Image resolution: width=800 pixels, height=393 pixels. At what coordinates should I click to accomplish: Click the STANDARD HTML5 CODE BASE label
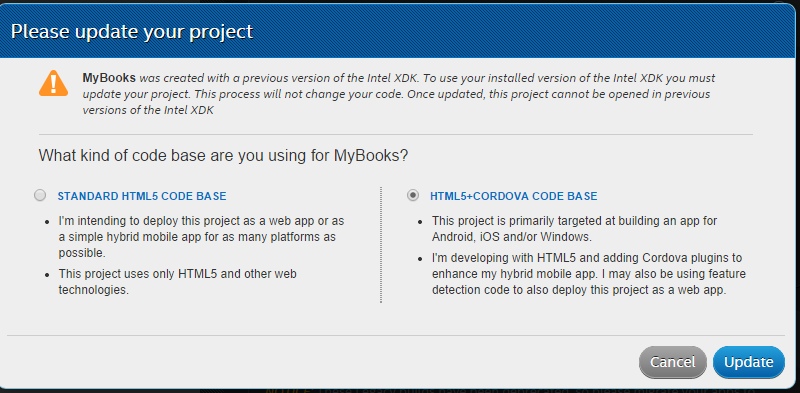click(x=142, y=196)
